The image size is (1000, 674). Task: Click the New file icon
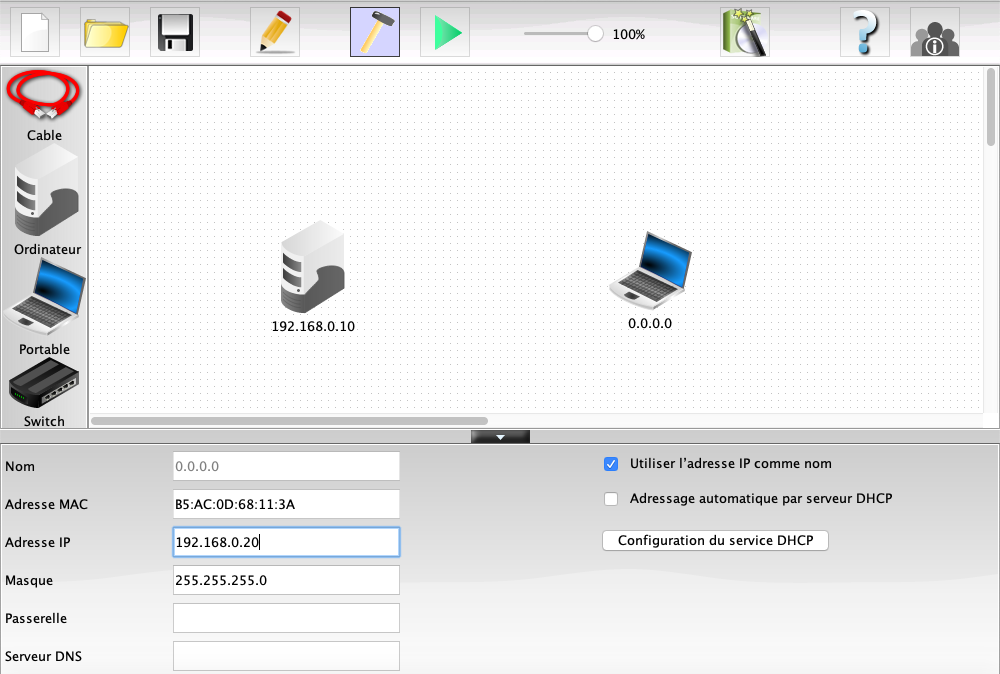tap(35, 32)
